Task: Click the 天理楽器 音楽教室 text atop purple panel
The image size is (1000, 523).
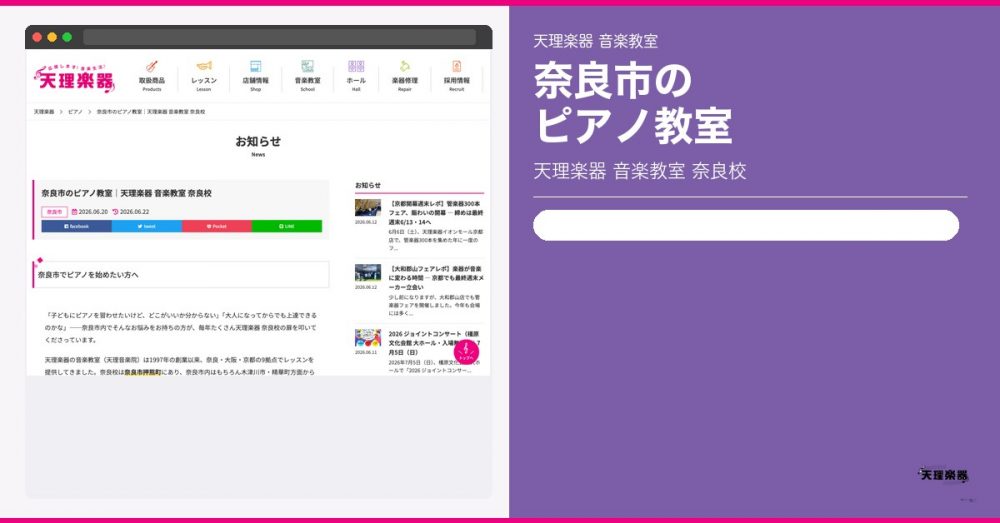Action: click(x=595, y=41)
